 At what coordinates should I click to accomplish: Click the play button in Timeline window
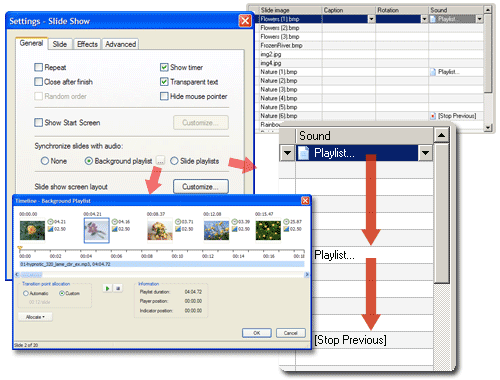point(107,288)
